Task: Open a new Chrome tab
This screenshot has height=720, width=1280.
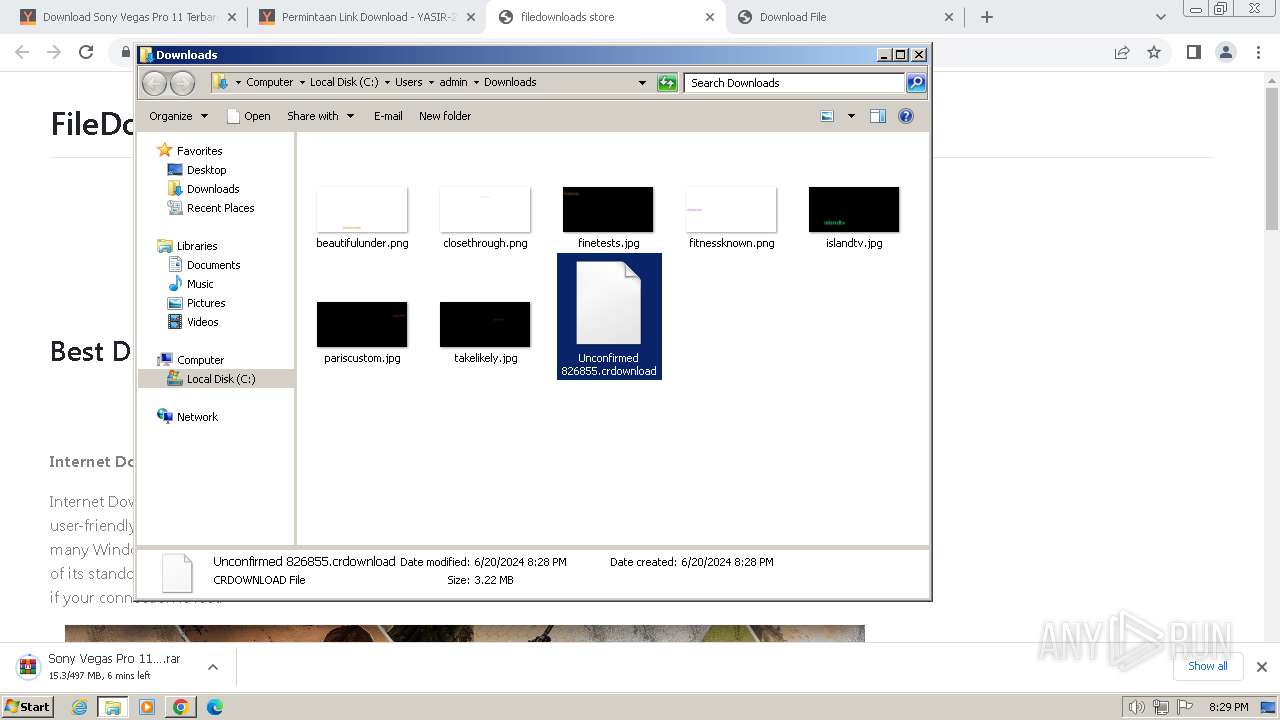Action: [987, 17]
